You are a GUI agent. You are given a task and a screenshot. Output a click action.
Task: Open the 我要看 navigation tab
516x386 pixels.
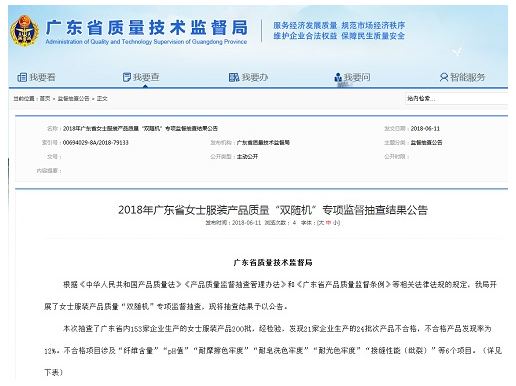coord(36,77)
